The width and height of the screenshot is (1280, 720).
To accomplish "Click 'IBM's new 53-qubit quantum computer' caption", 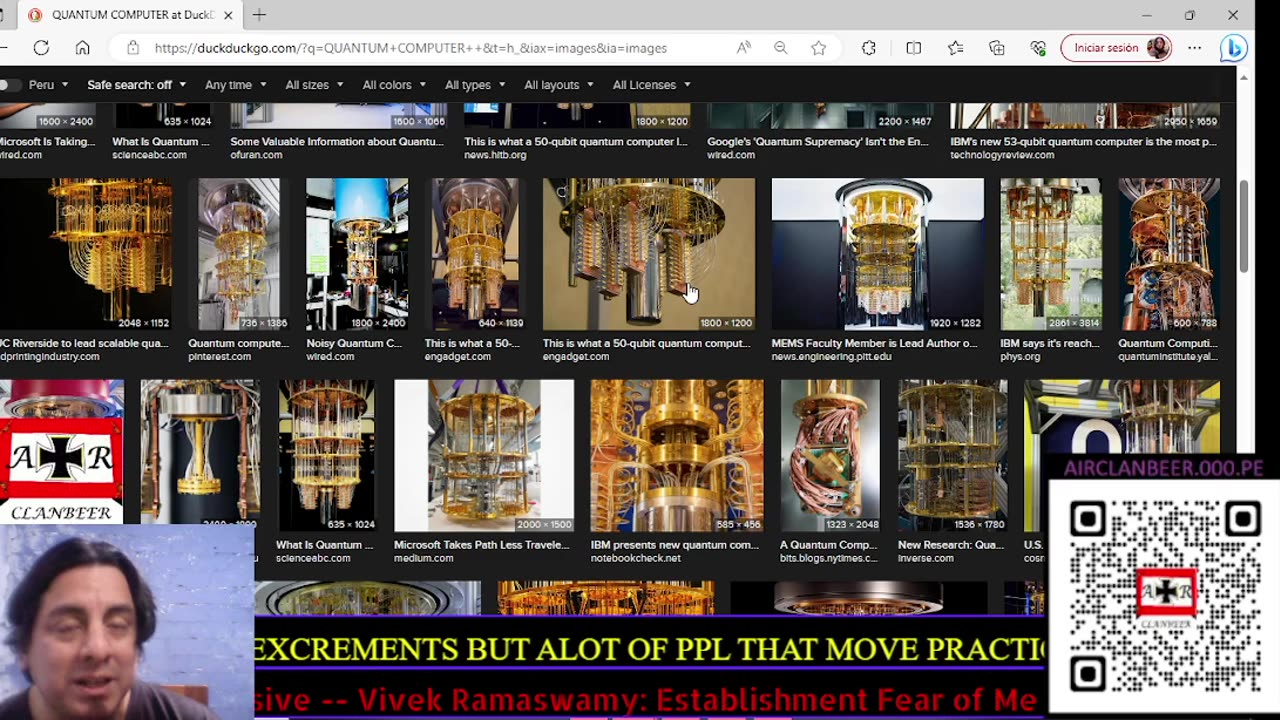I will point(1083,142).
